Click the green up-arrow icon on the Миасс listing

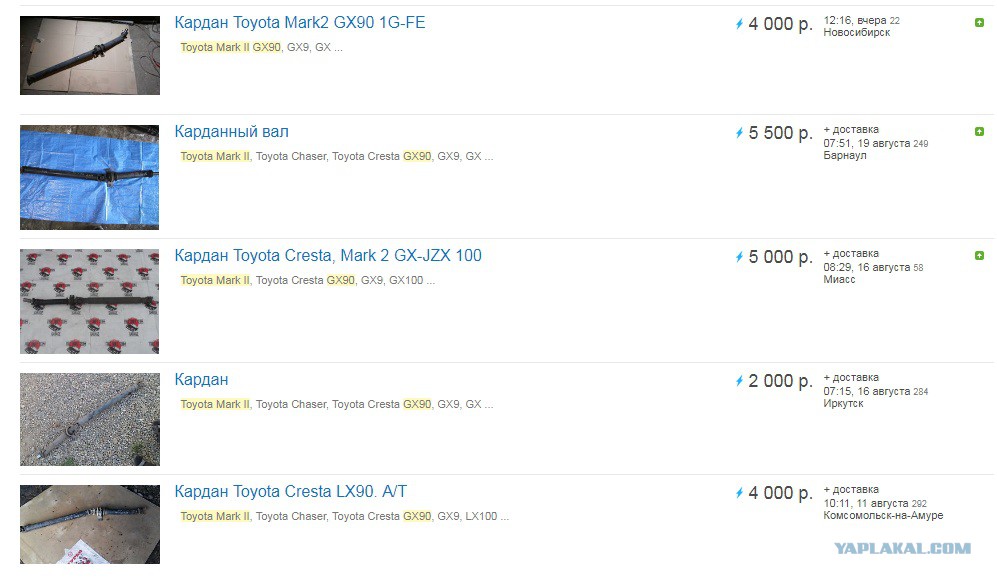coord(979,256)
